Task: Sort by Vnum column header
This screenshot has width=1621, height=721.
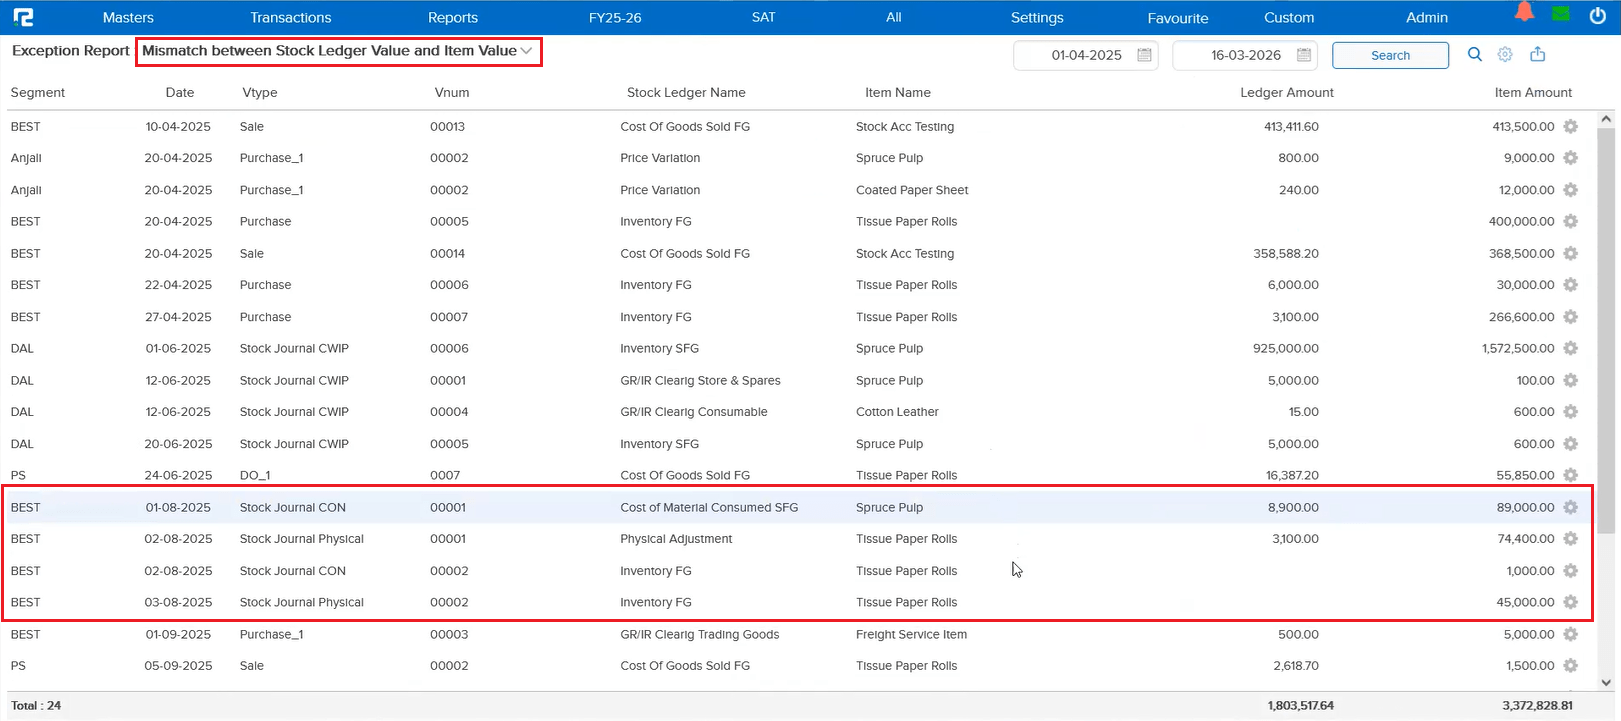Action: pyautogui.click(x=452, y=93)
